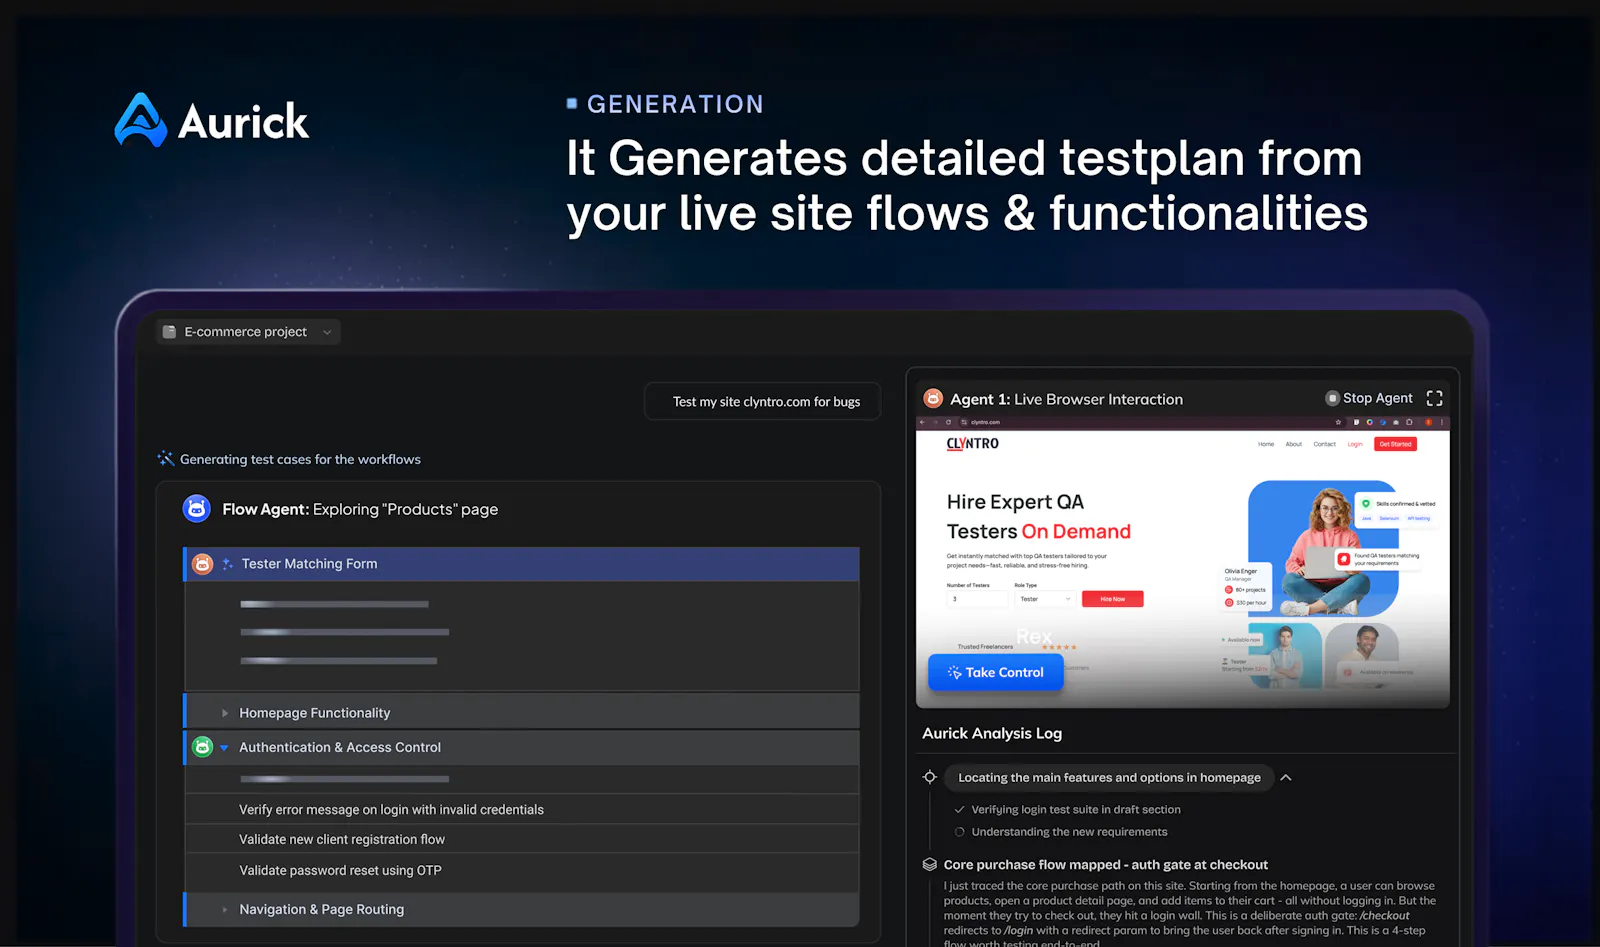The image size is (1600, 947).
Task: Click the checkmark beside Verifying login test suite
Action: (960, 810)
